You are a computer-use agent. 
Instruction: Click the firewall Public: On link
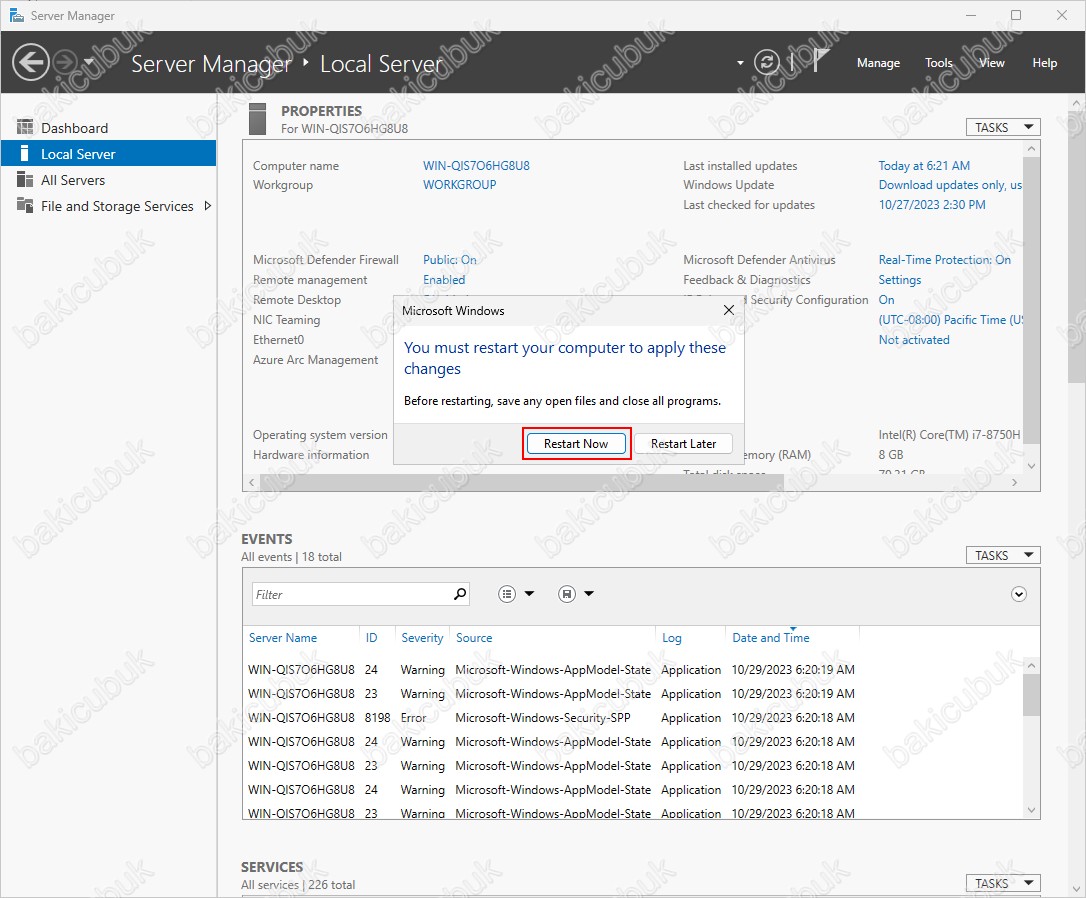coord(449,260)
